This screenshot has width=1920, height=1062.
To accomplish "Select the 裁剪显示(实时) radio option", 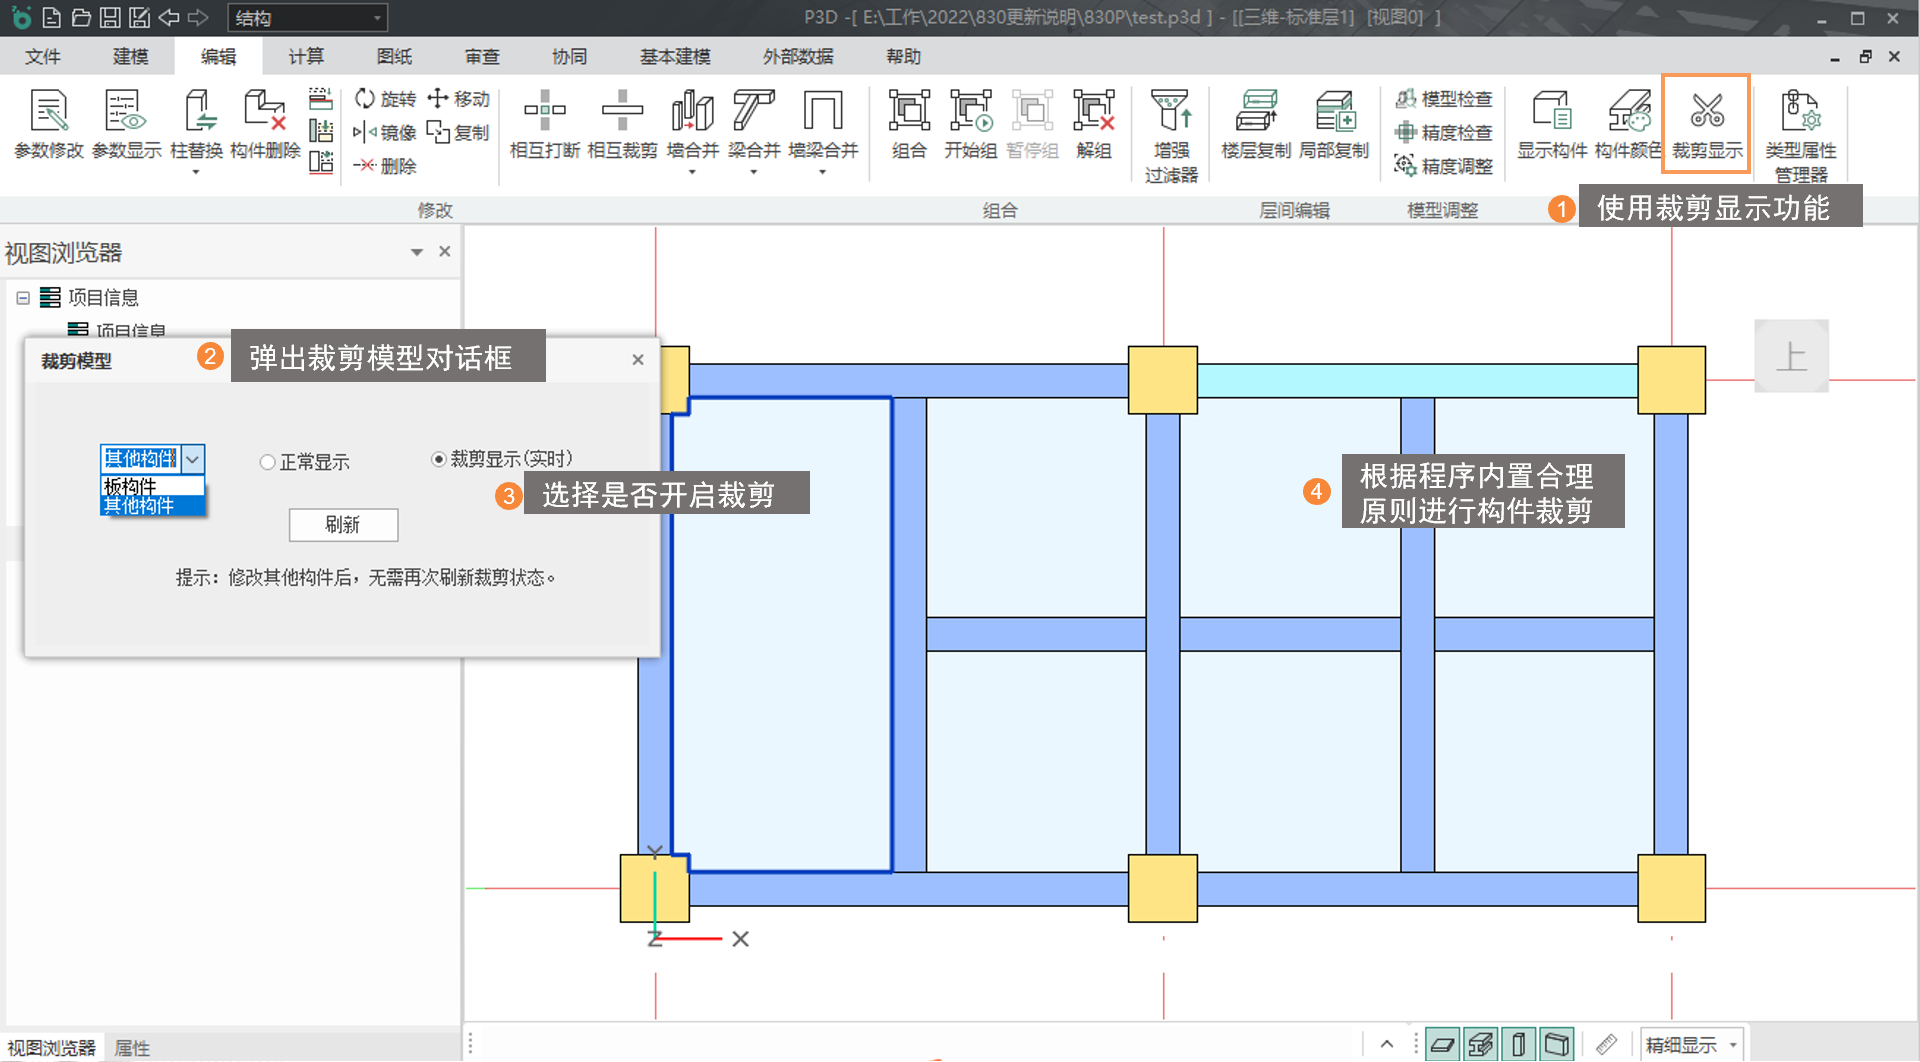I will (x=438, y=459).
